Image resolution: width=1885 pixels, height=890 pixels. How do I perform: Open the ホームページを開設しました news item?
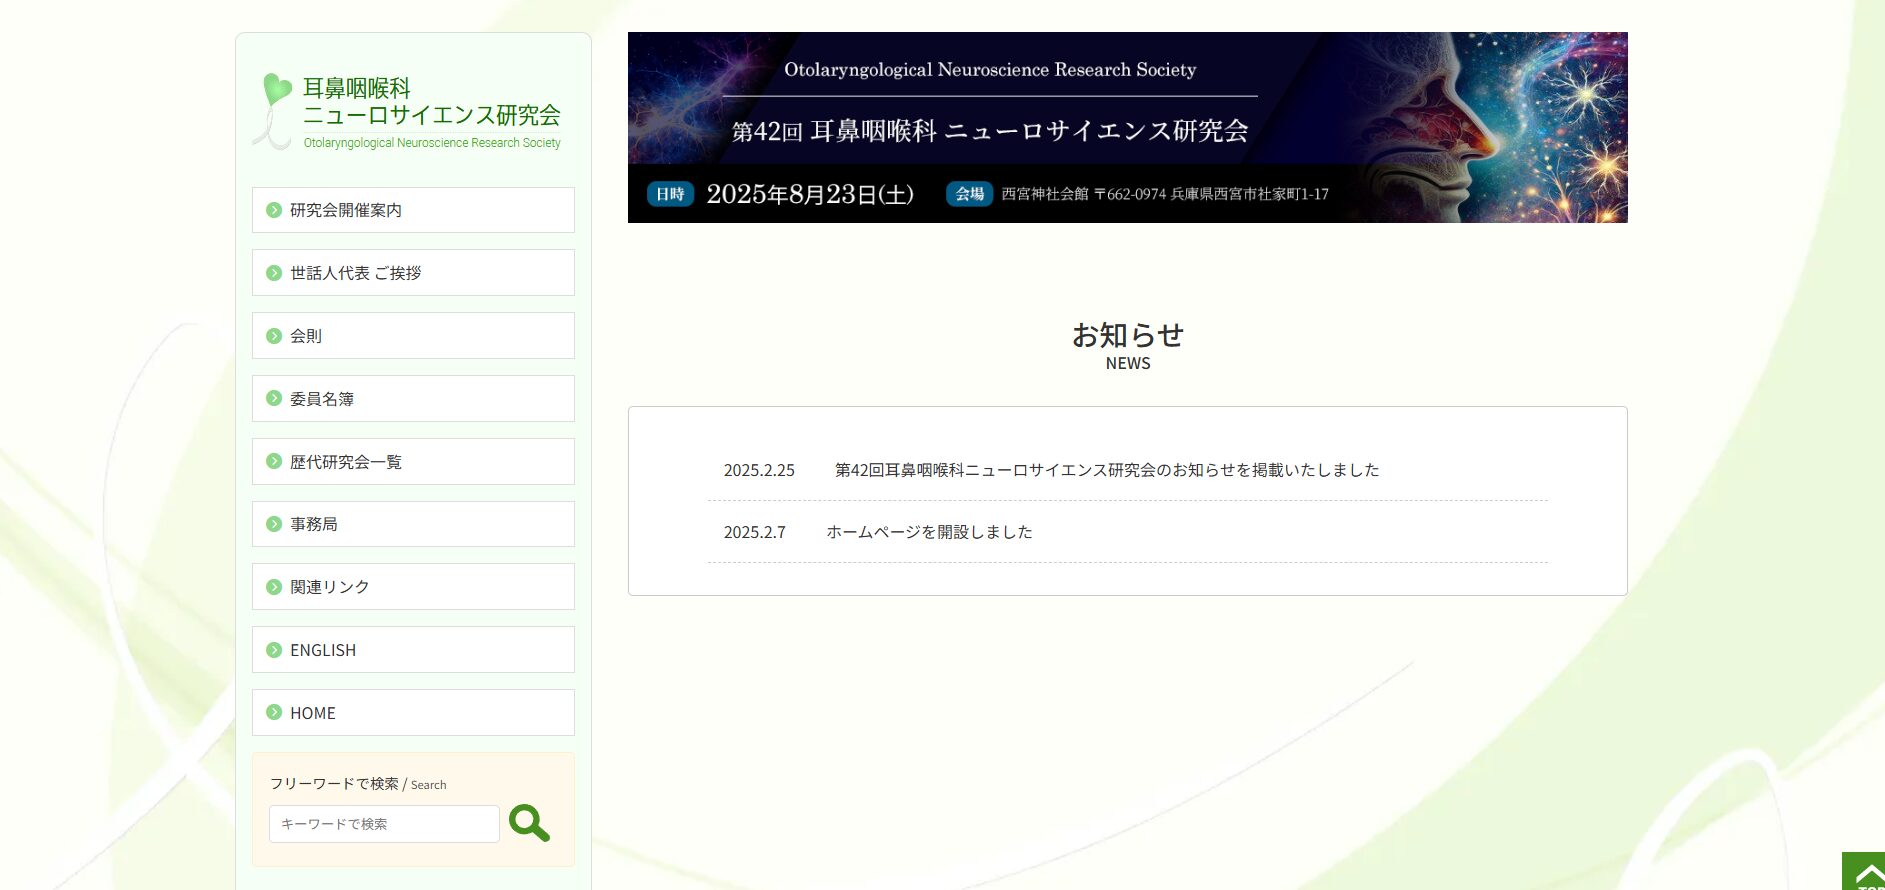point(929,532)
